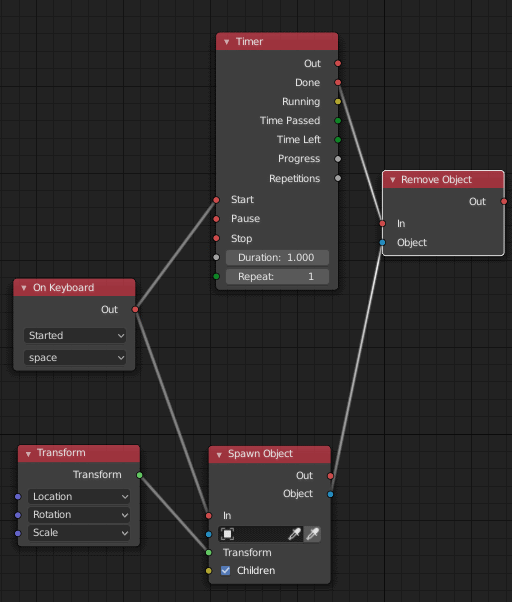Click the Spawn Object In socket

coord(208,516)
